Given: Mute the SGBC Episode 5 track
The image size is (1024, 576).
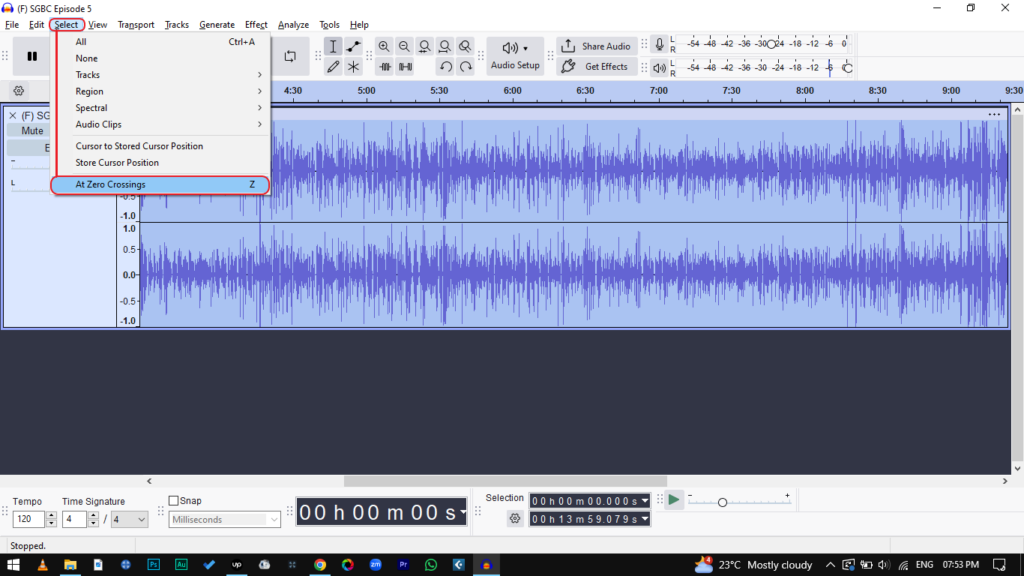Looking at the screenshot, I should [32, 130].
